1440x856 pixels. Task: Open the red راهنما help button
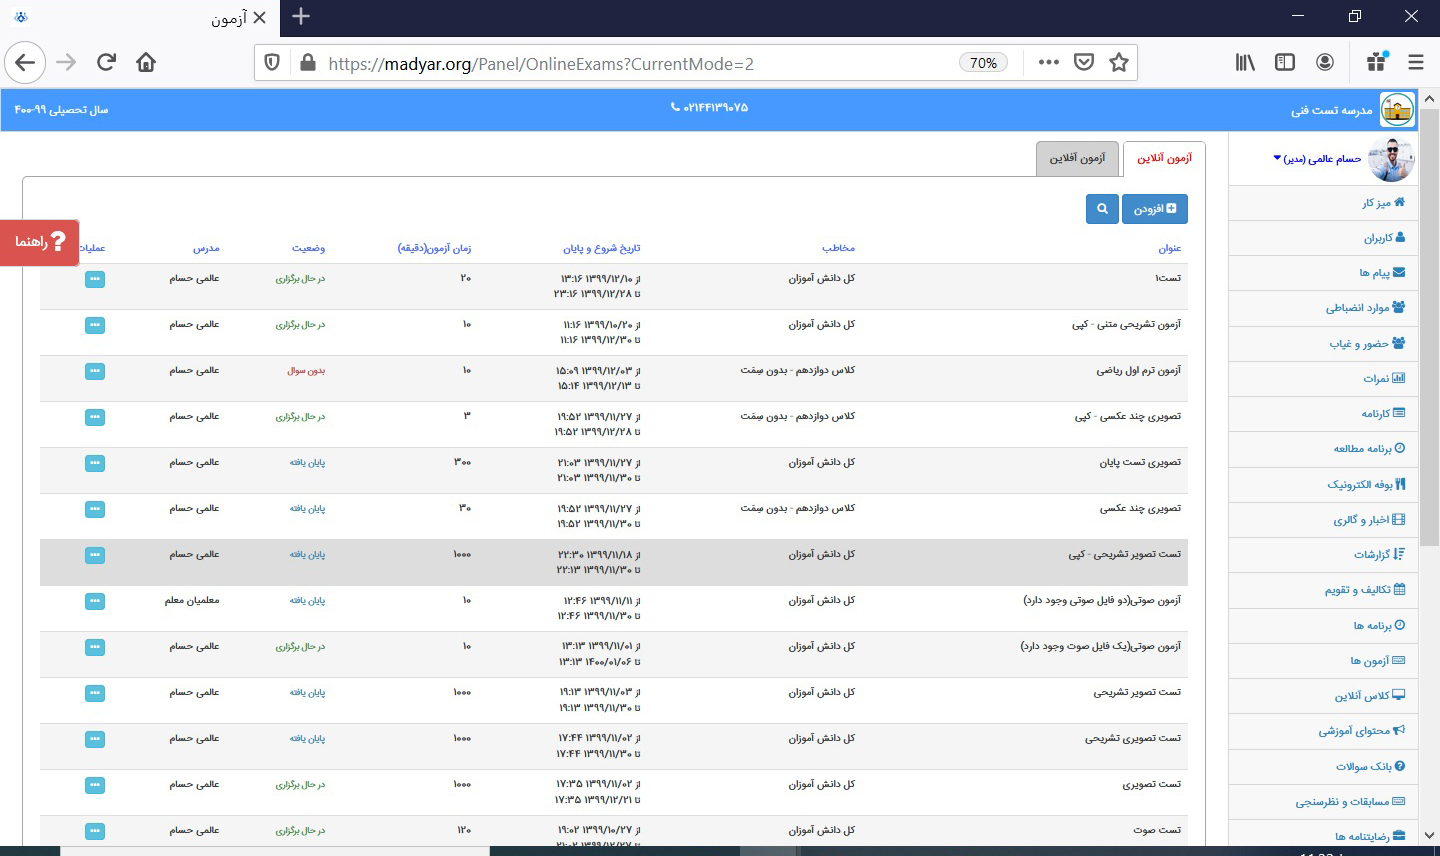40,242
